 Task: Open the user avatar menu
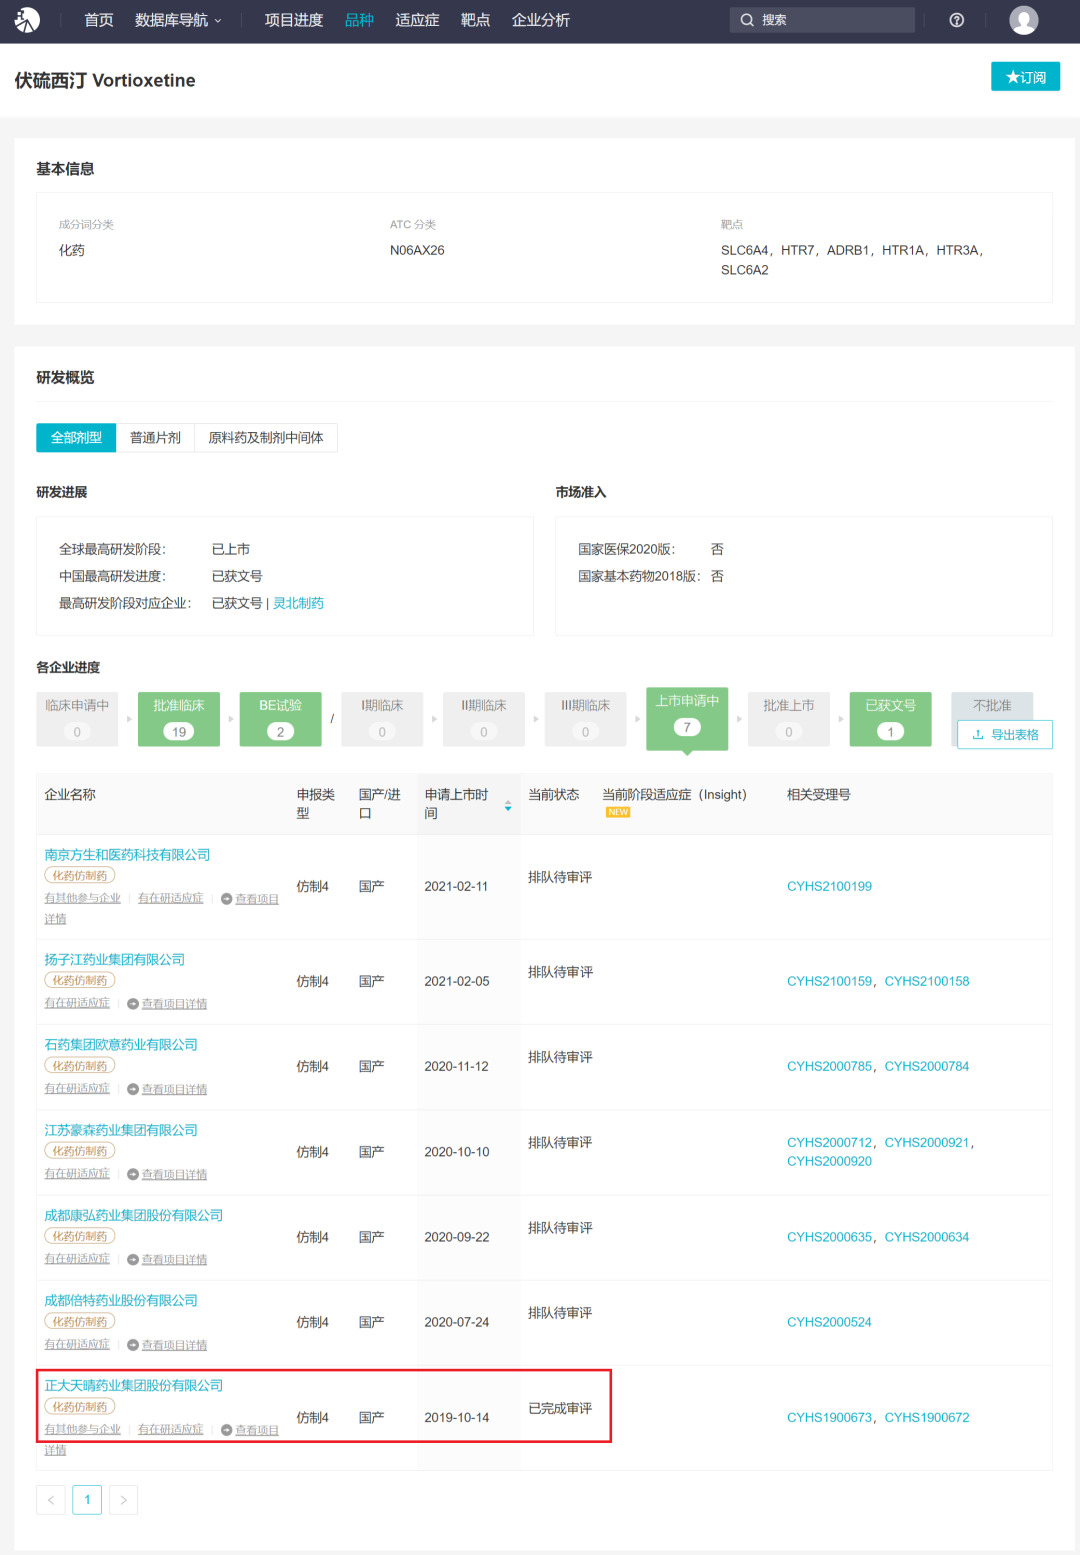point(1023,20)
